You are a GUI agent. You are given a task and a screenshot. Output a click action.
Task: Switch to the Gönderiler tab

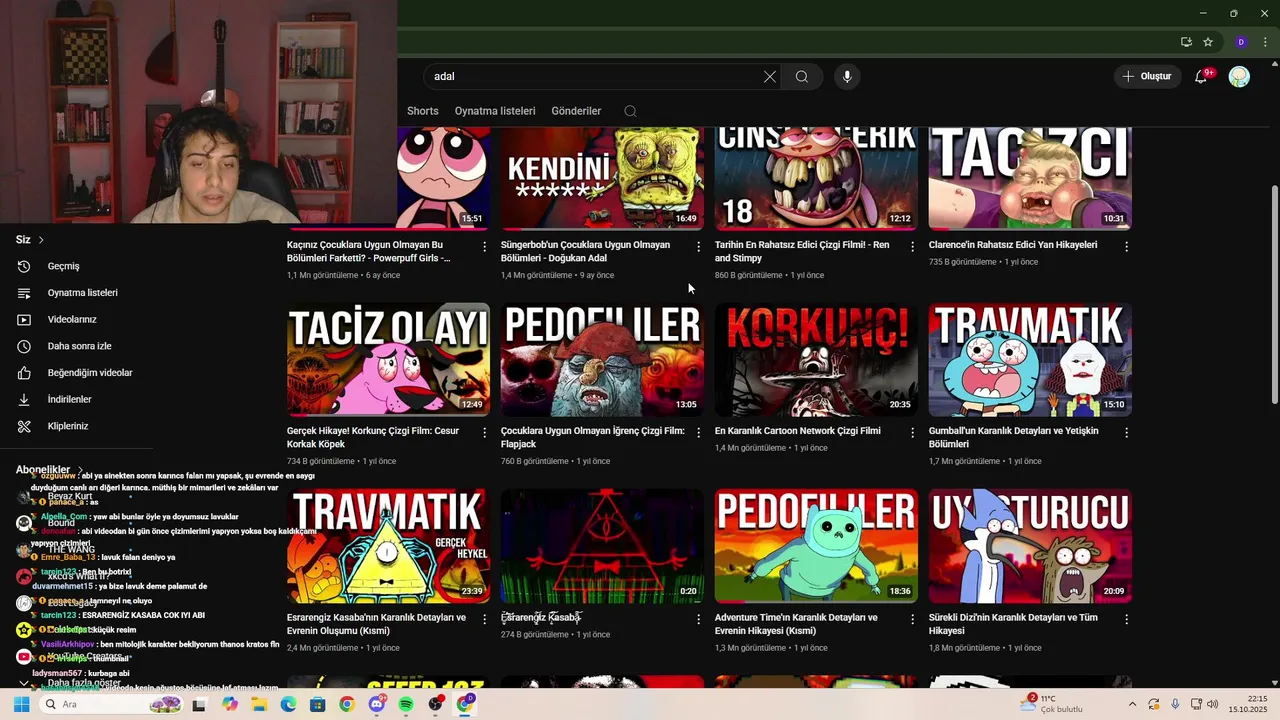click(576, 111)
